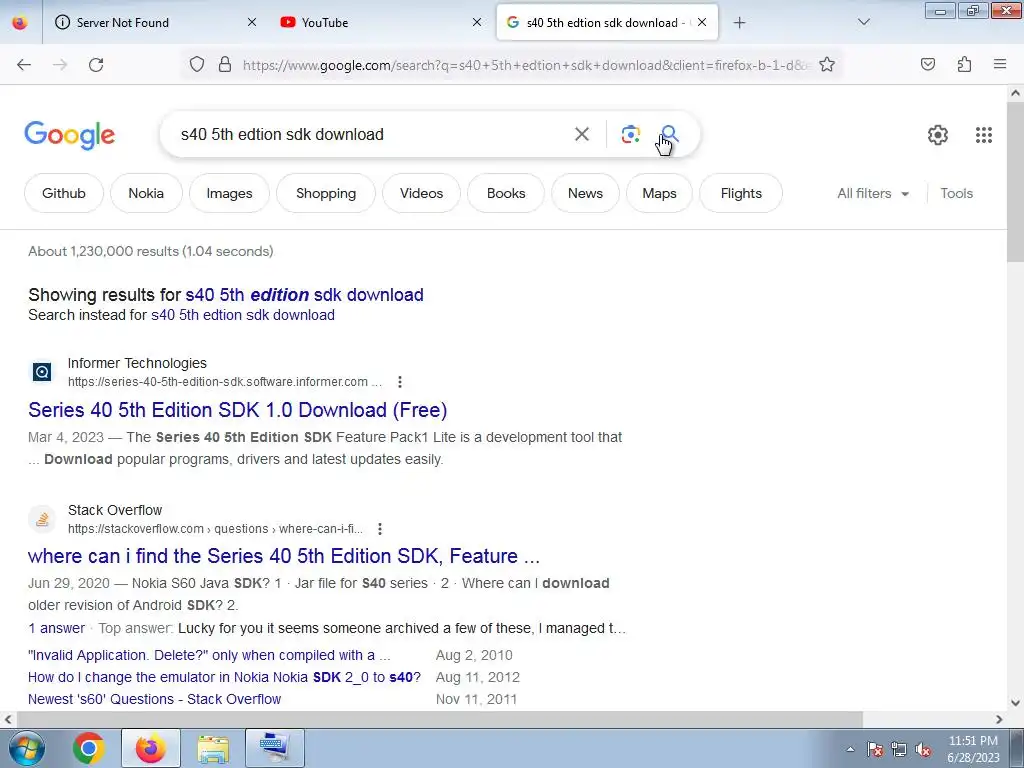
Task: Open more options for Stack Overflow result
Action: point(380,529)
